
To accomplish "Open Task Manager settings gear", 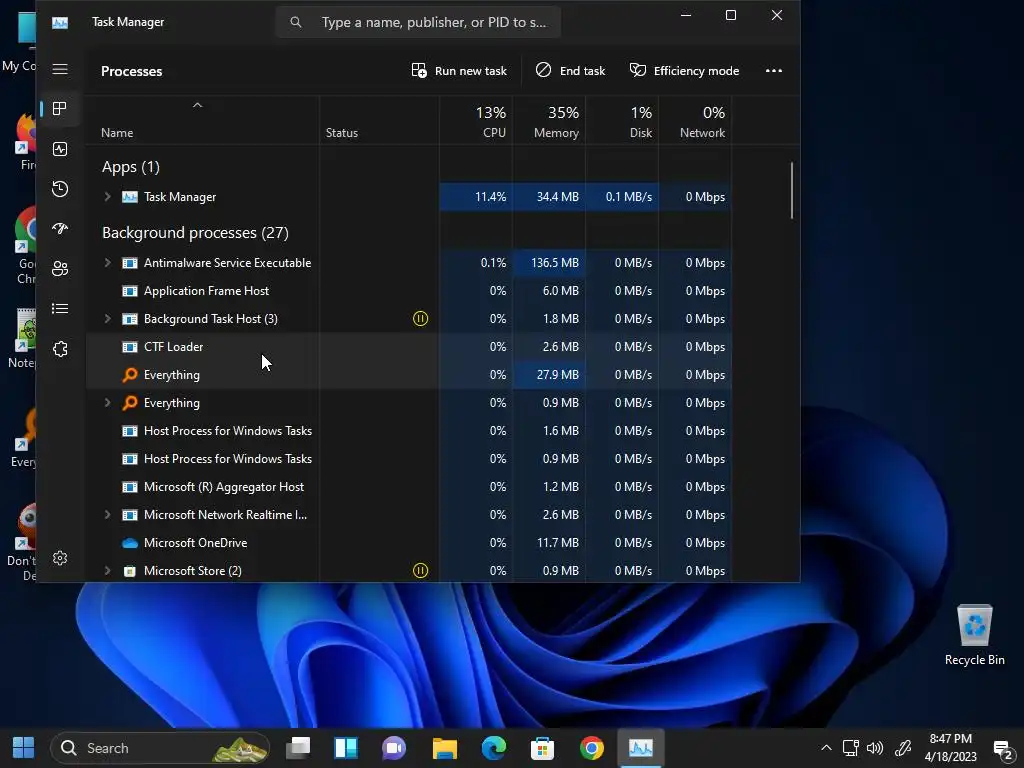I will coord(60,558).
